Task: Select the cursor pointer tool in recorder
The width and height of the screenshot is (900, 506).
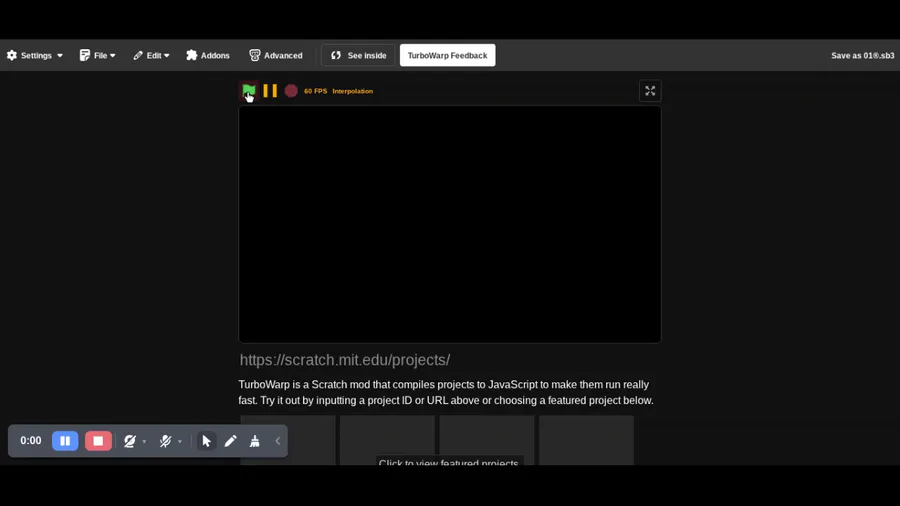Action: click(x=207, y=441)
